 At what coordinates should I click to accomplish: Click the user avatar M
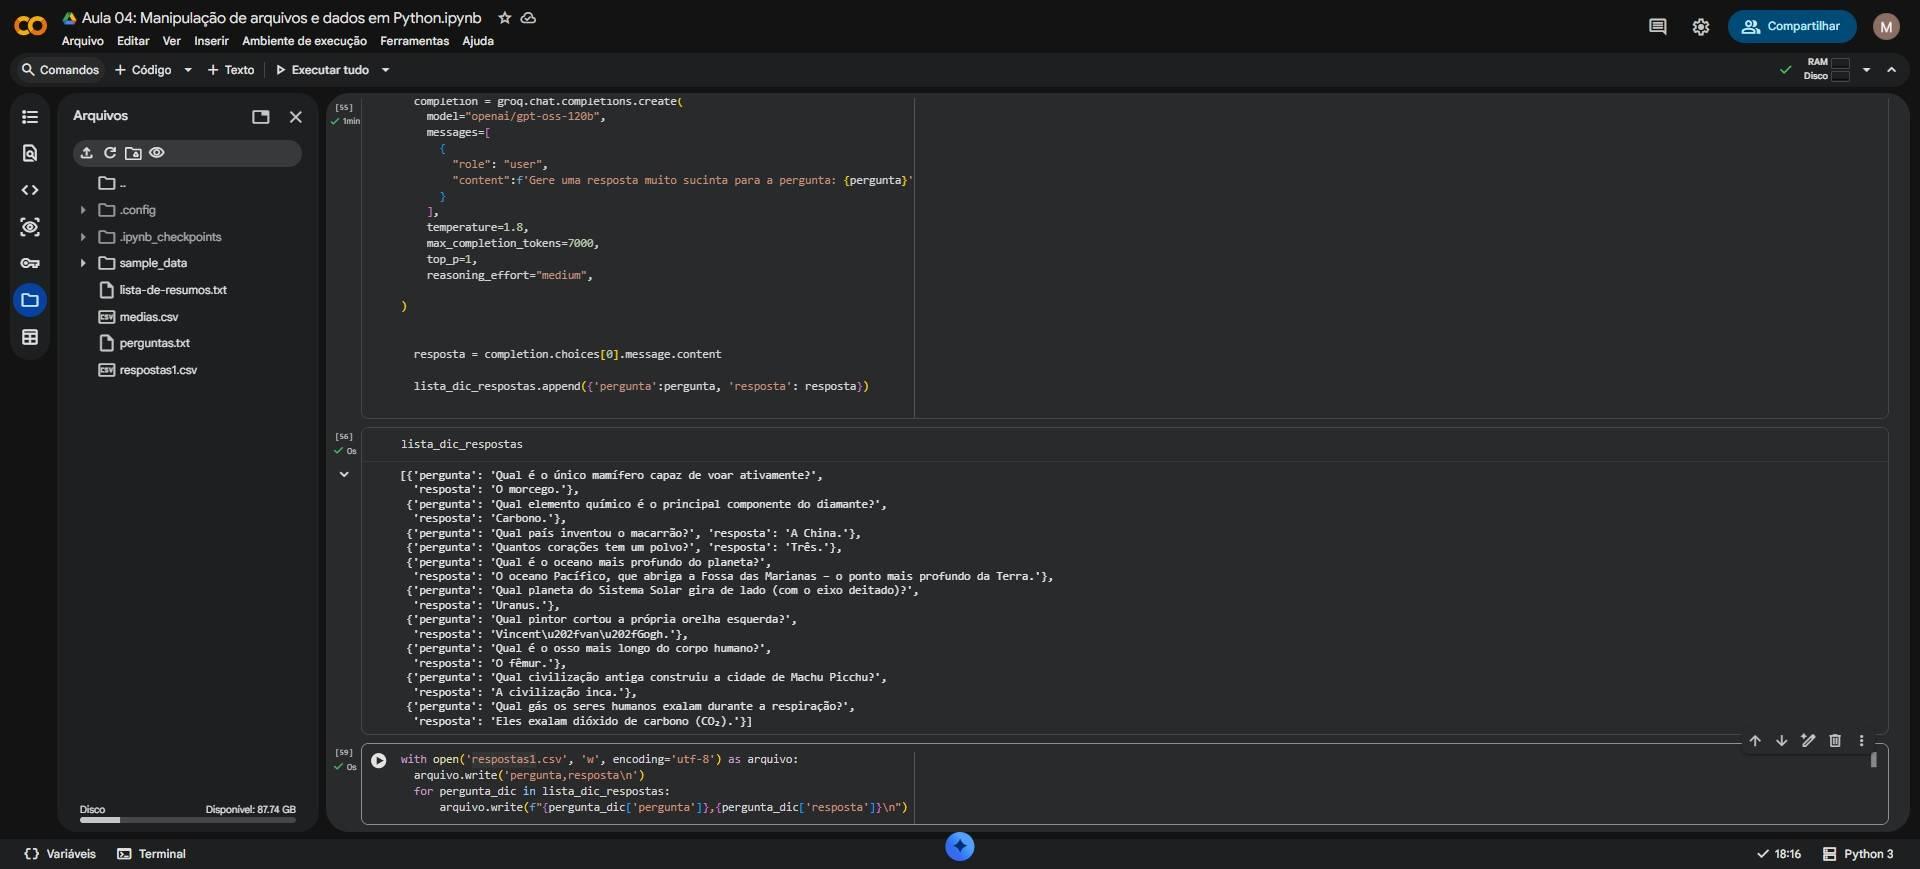[x=1886, y=27]
